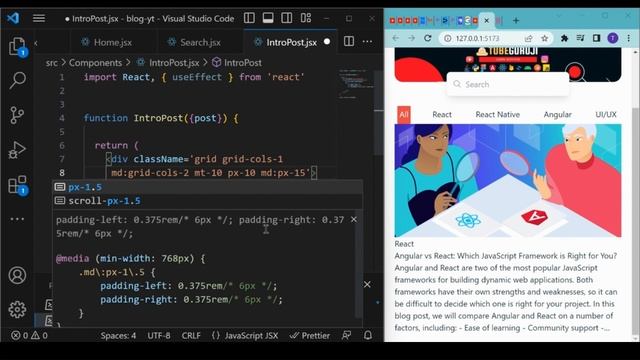Open browser media control icon
The height and width of the screenshot is (360, 640).
coord(580,38)
